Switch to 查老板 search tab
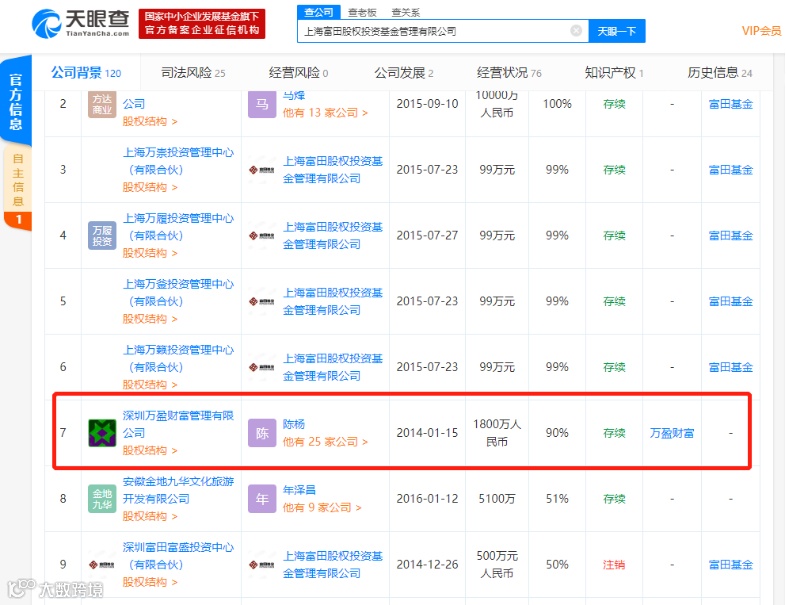The height and width of the screenshot is (605, 786). (x=362, y=12)
